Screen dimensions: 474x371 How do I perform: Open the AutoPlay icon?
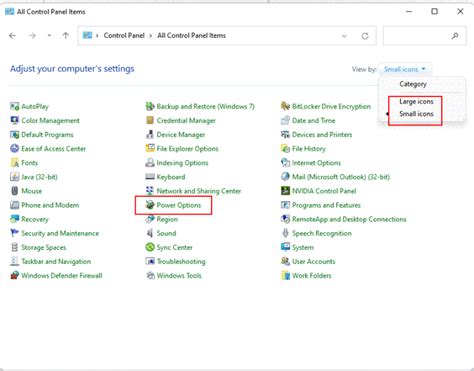click(14, 106)
